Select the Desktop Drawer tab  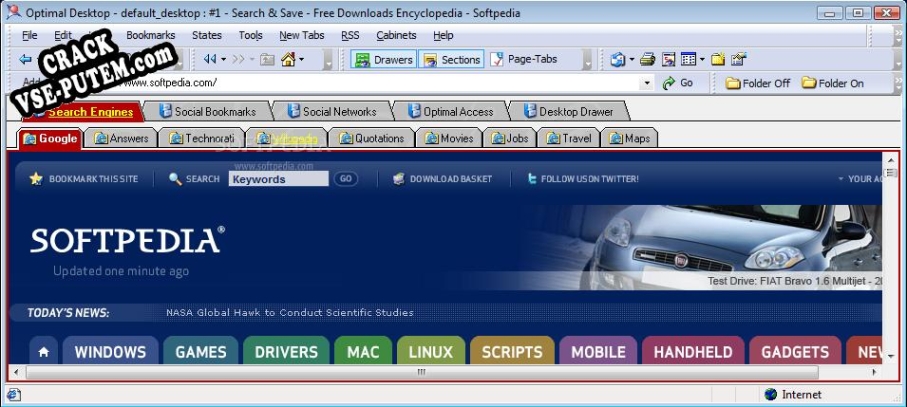569,112
